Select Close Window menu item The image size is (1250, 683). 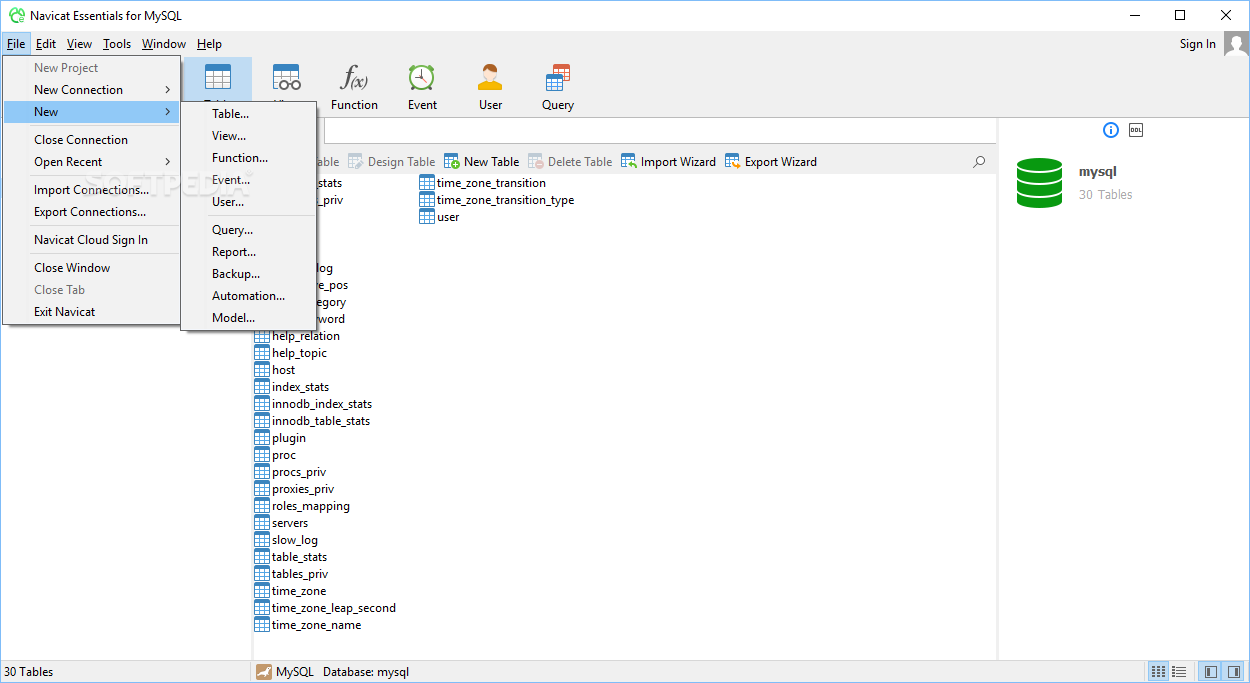[92, 268]
